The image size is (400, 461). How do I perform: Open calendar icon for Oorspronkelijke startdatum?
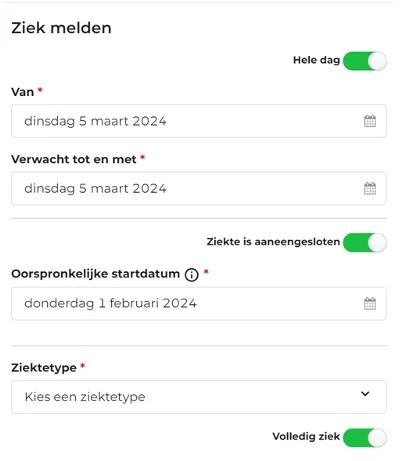tap(370, 303)
